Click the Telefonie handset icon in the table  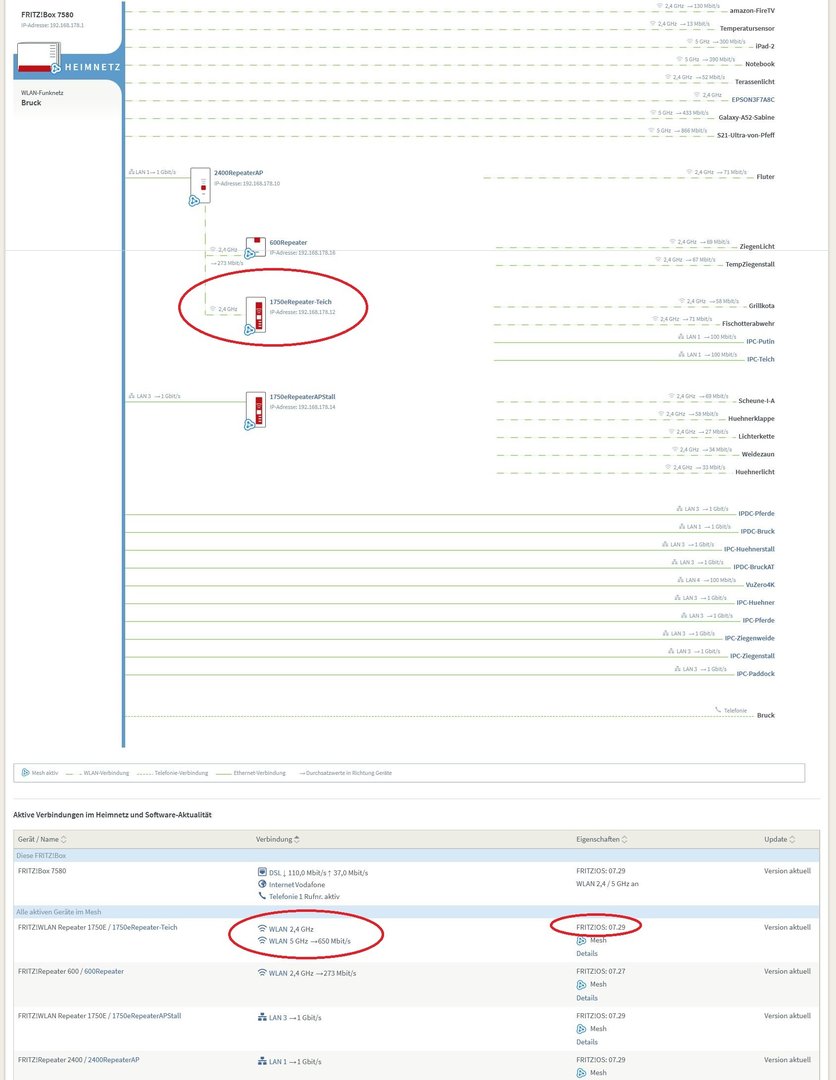(x=262, y=896)
